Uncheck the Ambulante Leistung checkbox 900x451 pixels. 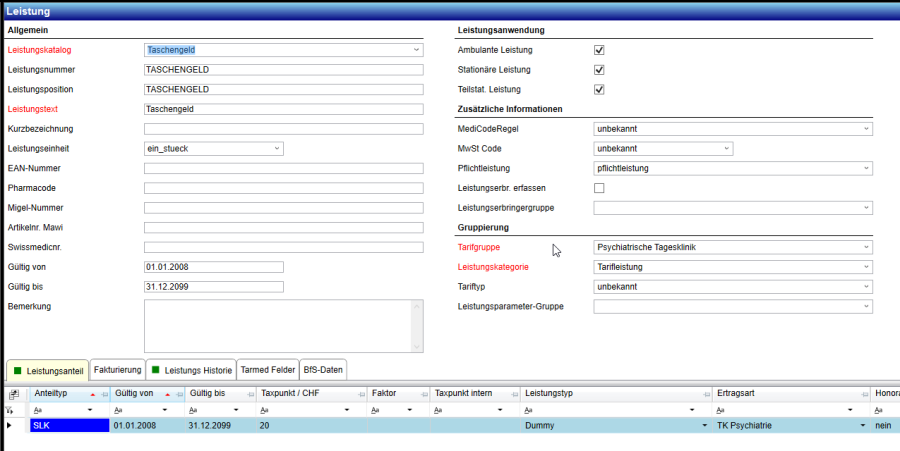coord(599,50)
